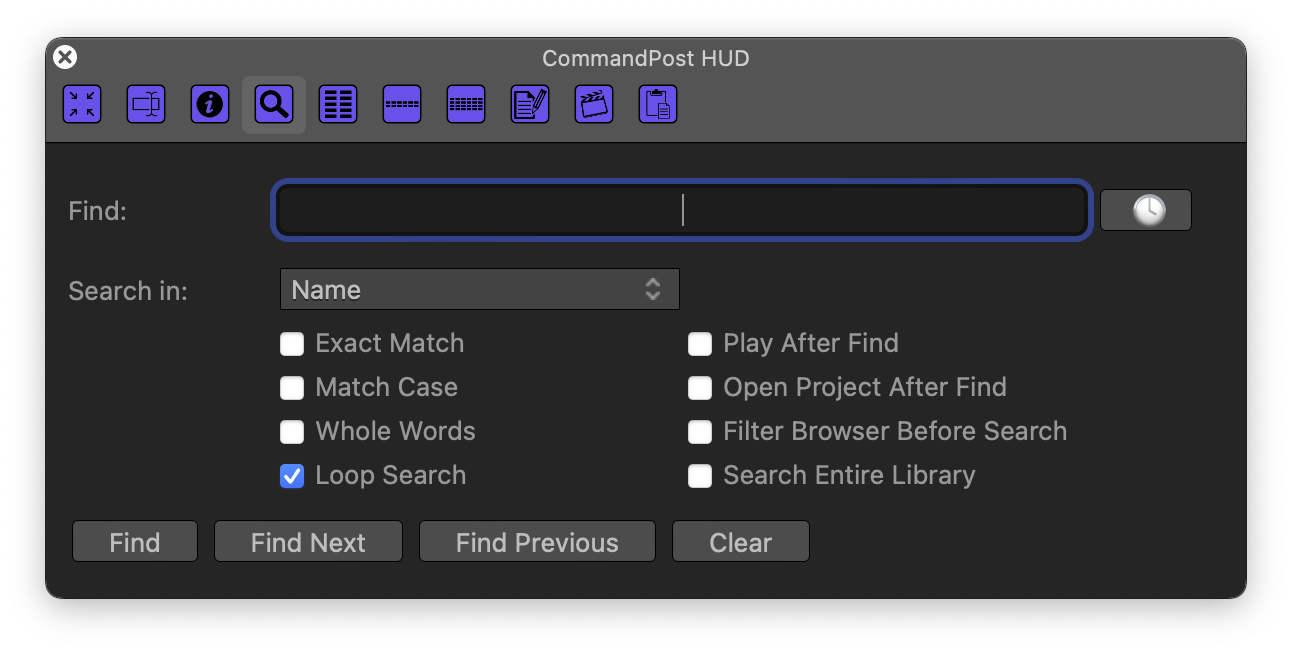Open the clapperboard panel icon

594,104
